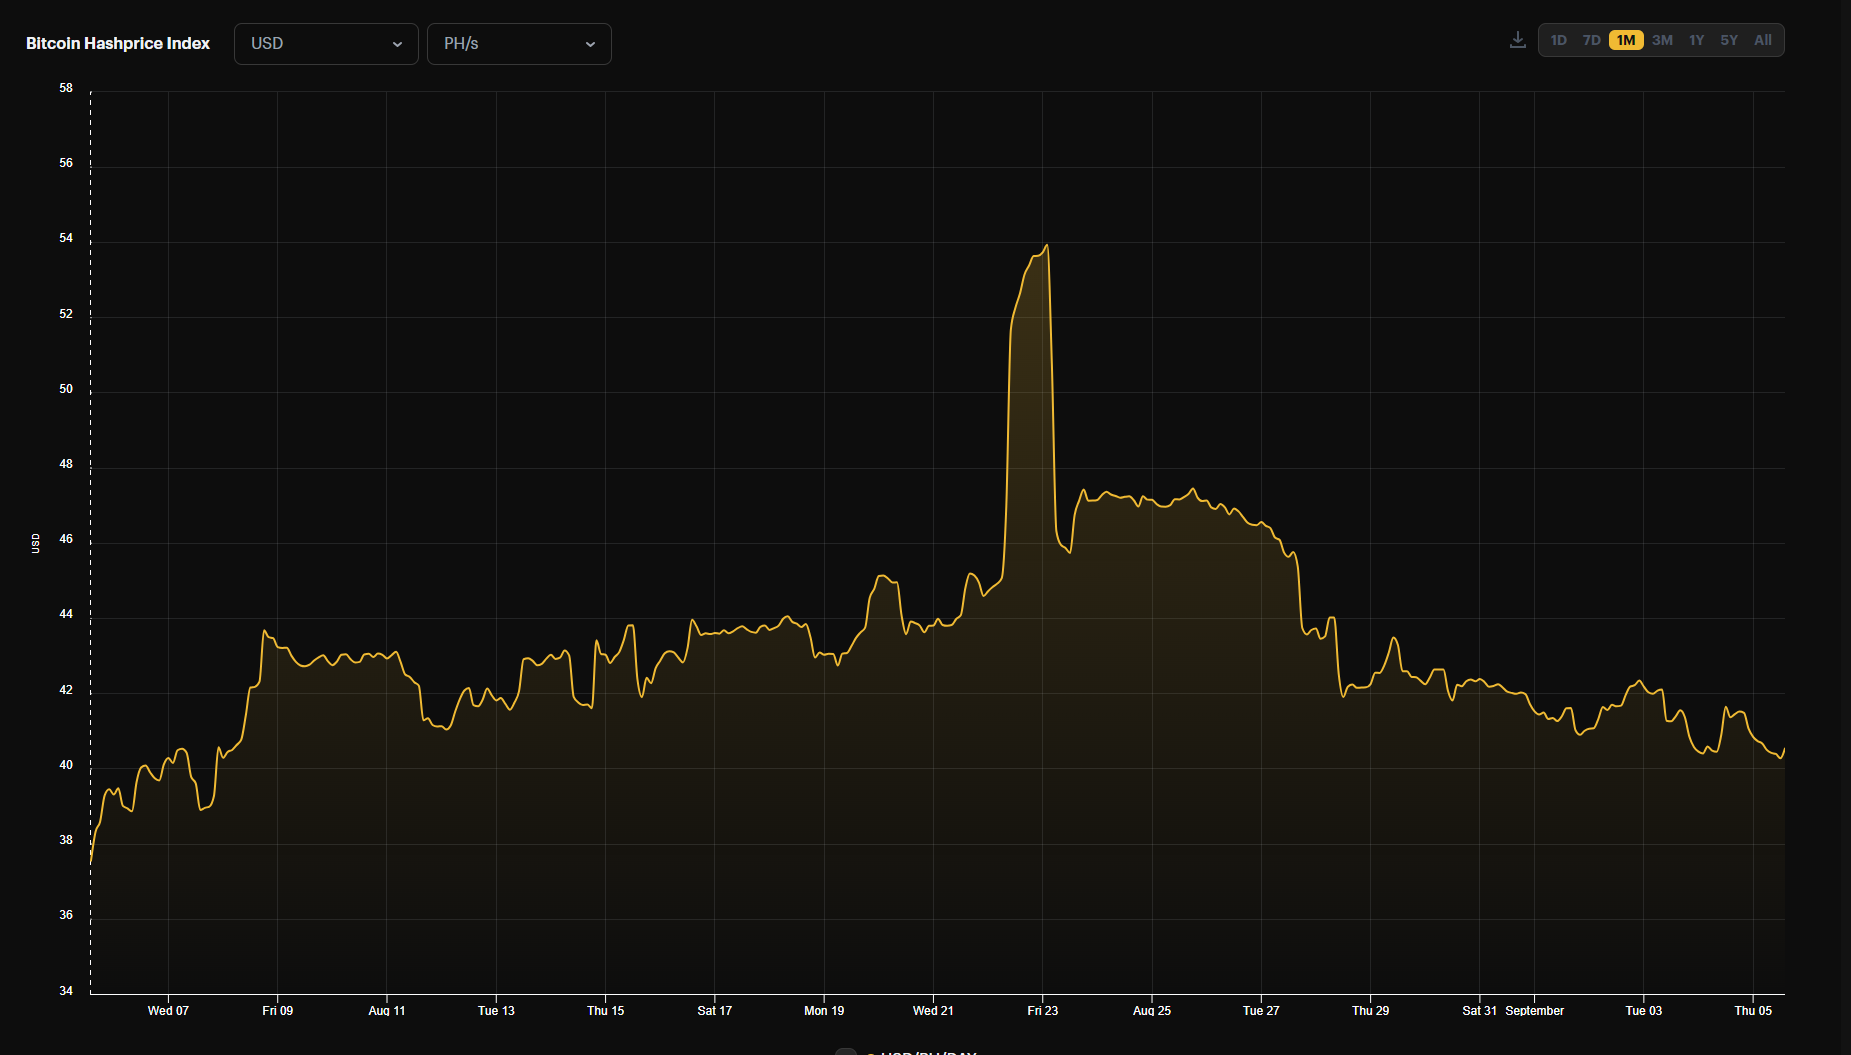
Task: Select the 1D time range
Action: point(1558,40)
